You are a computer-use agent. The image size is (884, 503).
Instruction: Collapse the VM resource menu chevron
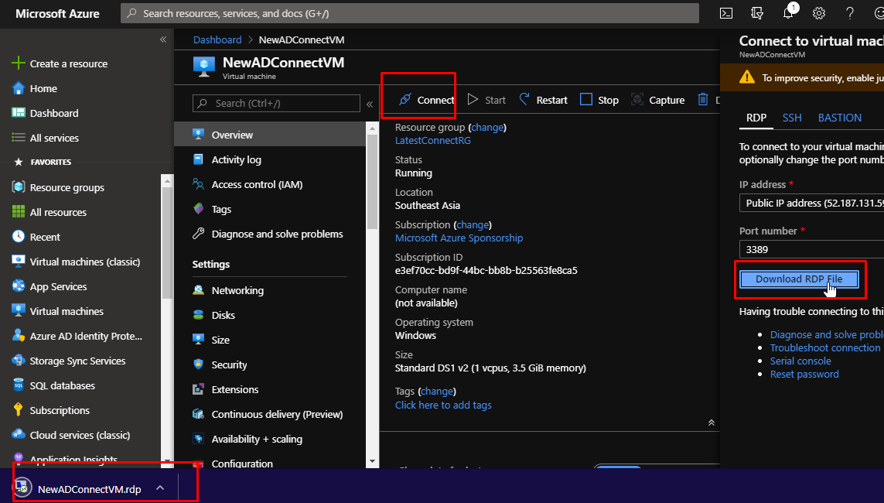pos(369,104)
